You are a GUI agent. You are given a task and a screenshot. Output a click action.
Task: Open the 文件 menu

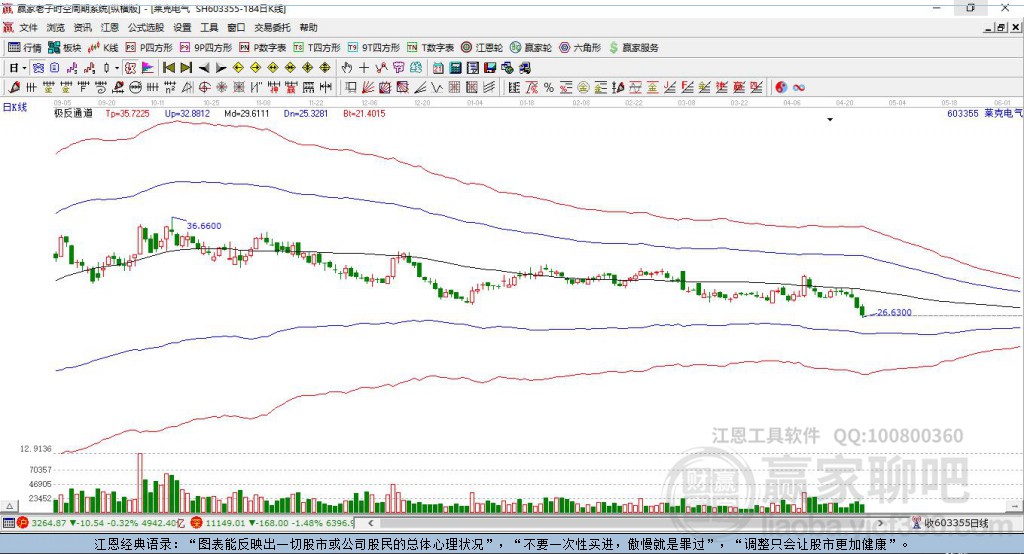pos(28,27)
